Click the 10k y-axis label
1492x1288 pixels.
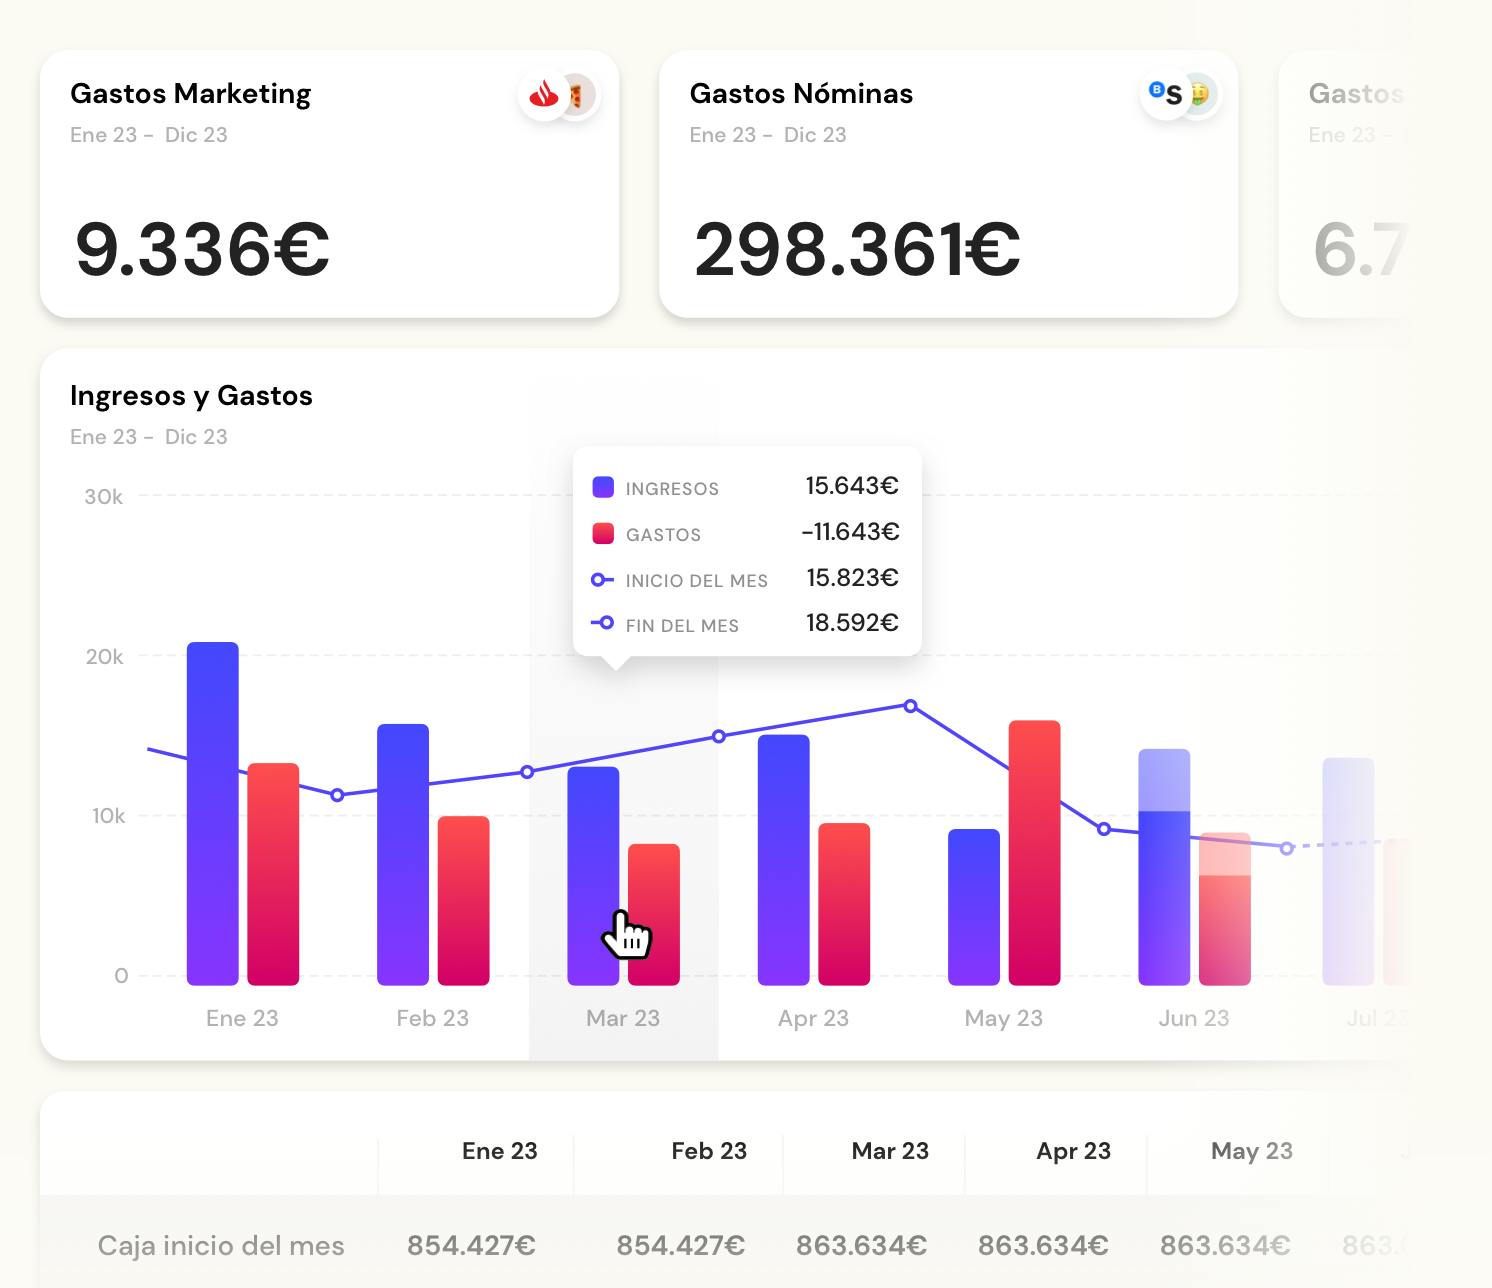109,816
